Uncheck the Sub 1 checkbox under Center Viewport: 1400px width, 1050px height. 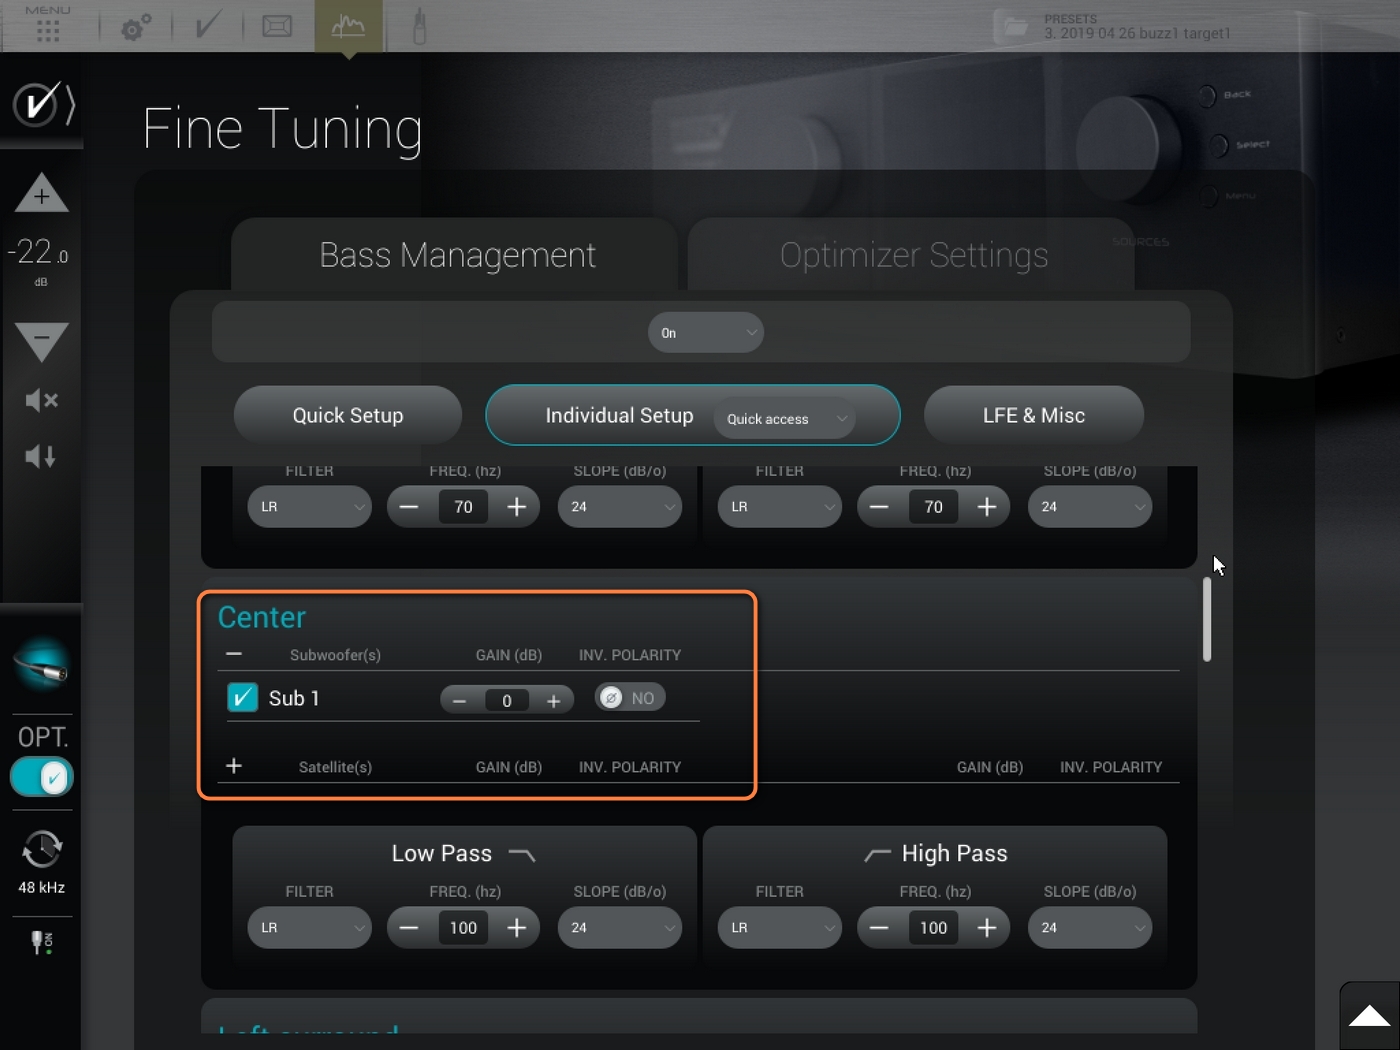pyautogui.click(x=242, y=698)
